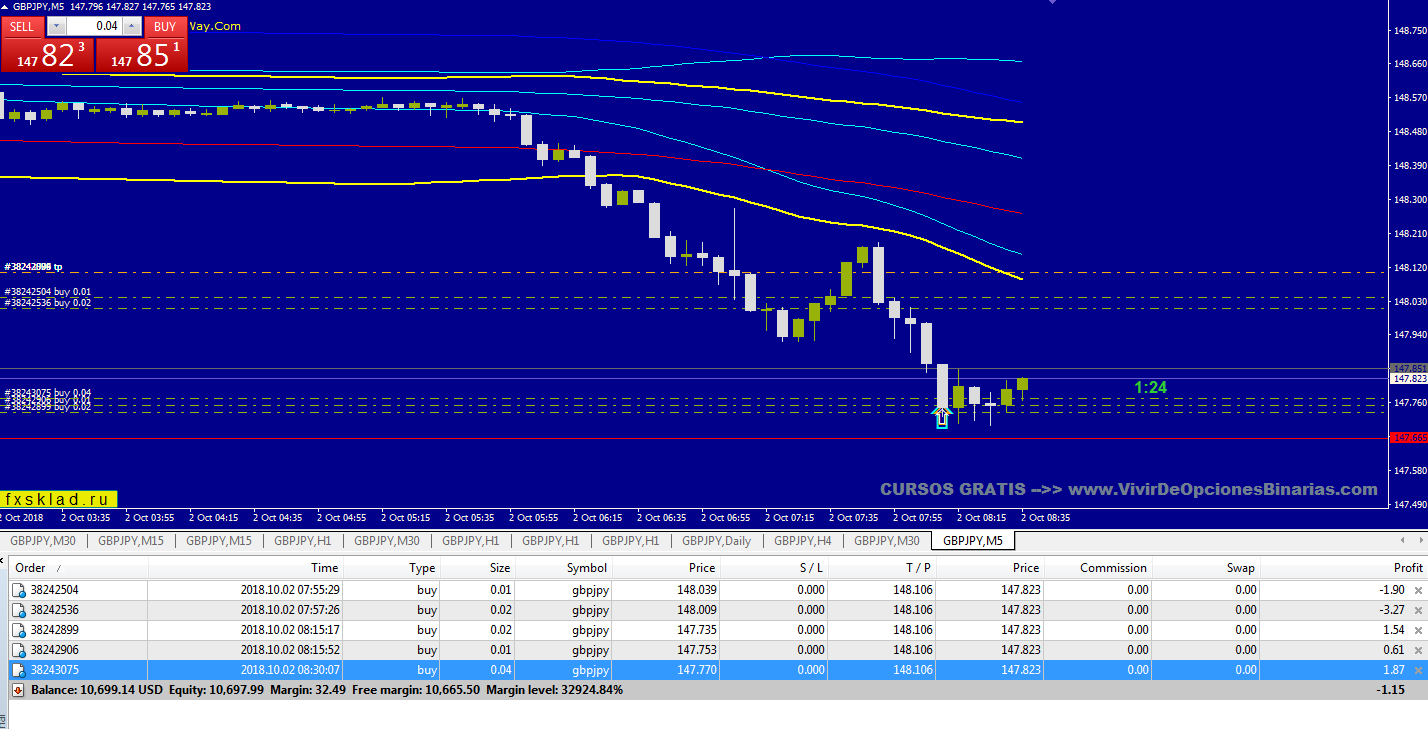This screenshot has height=729, width=1428.
Task: Switch to the GBPJPY,Daily chart tab
Action: pos(716,541)
